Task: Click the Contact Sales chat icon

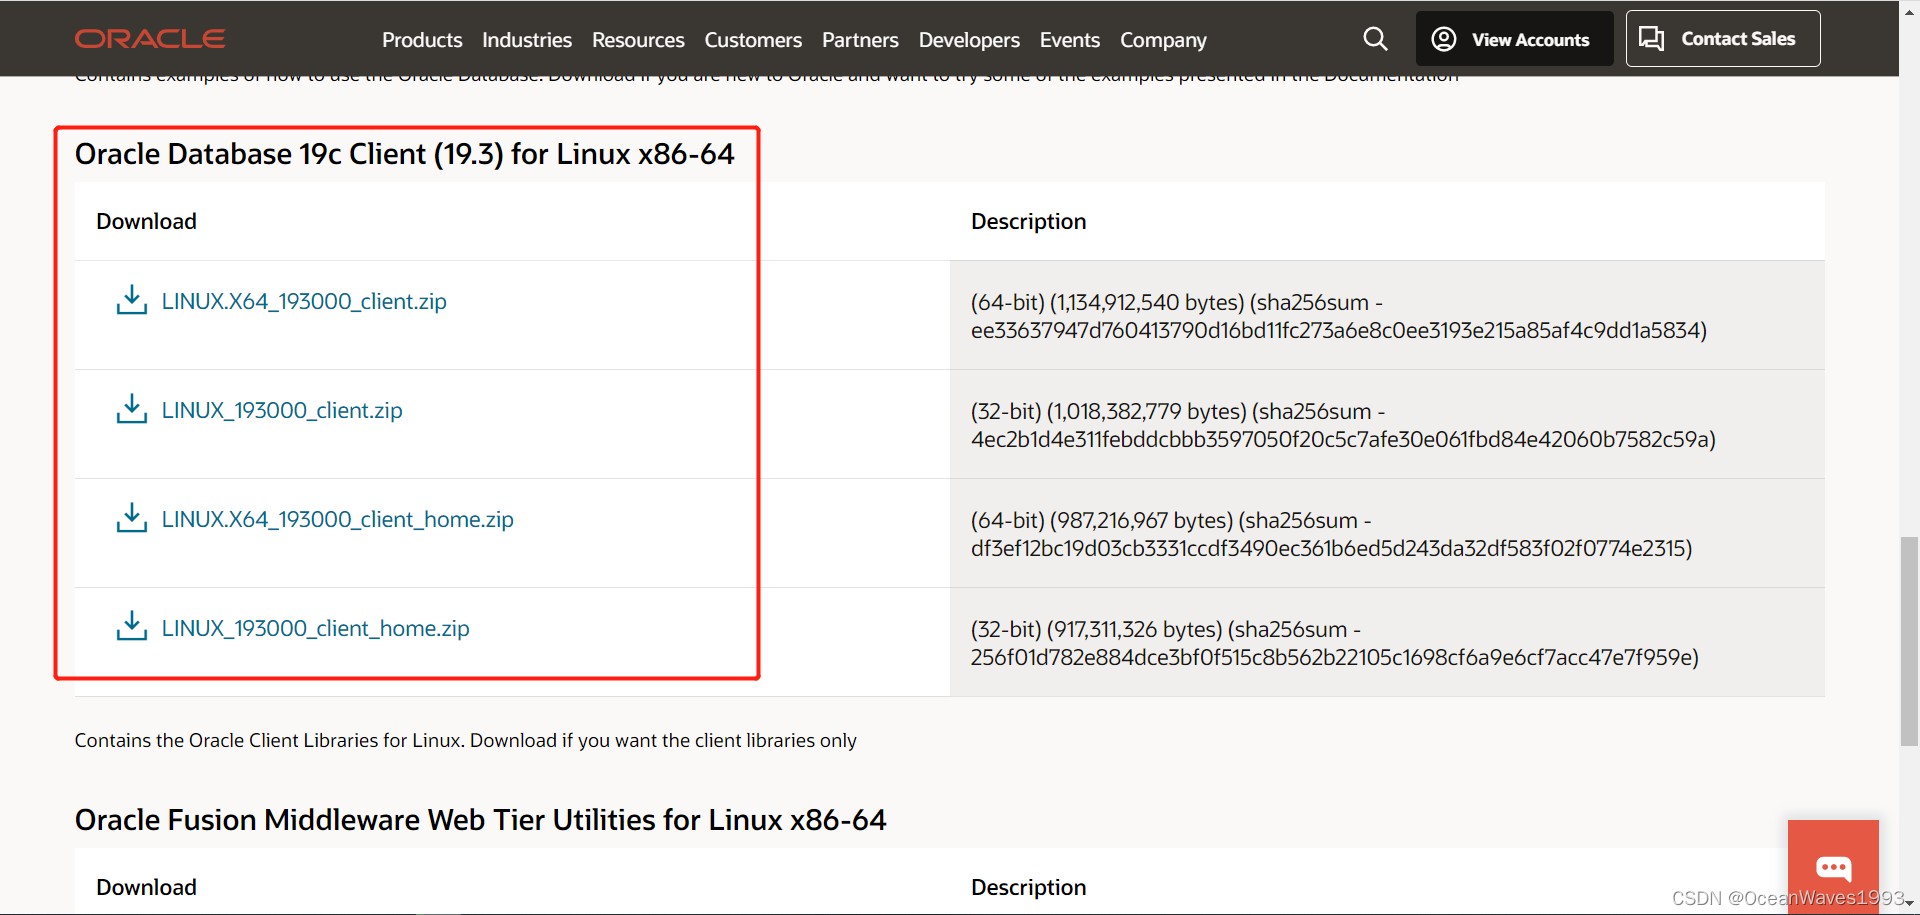Action: coord(1652,39)
